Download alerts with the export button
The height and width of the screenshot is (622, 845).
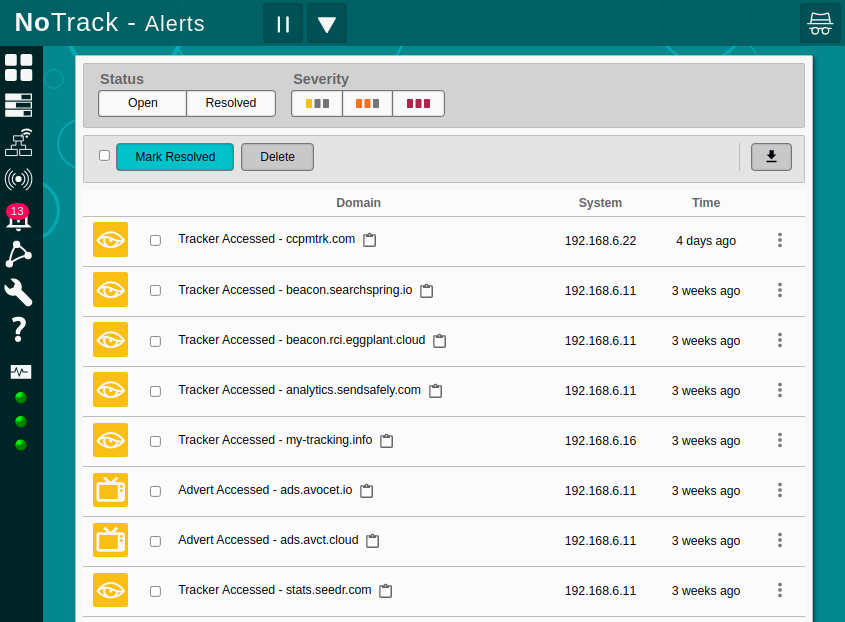coord(771,157)
